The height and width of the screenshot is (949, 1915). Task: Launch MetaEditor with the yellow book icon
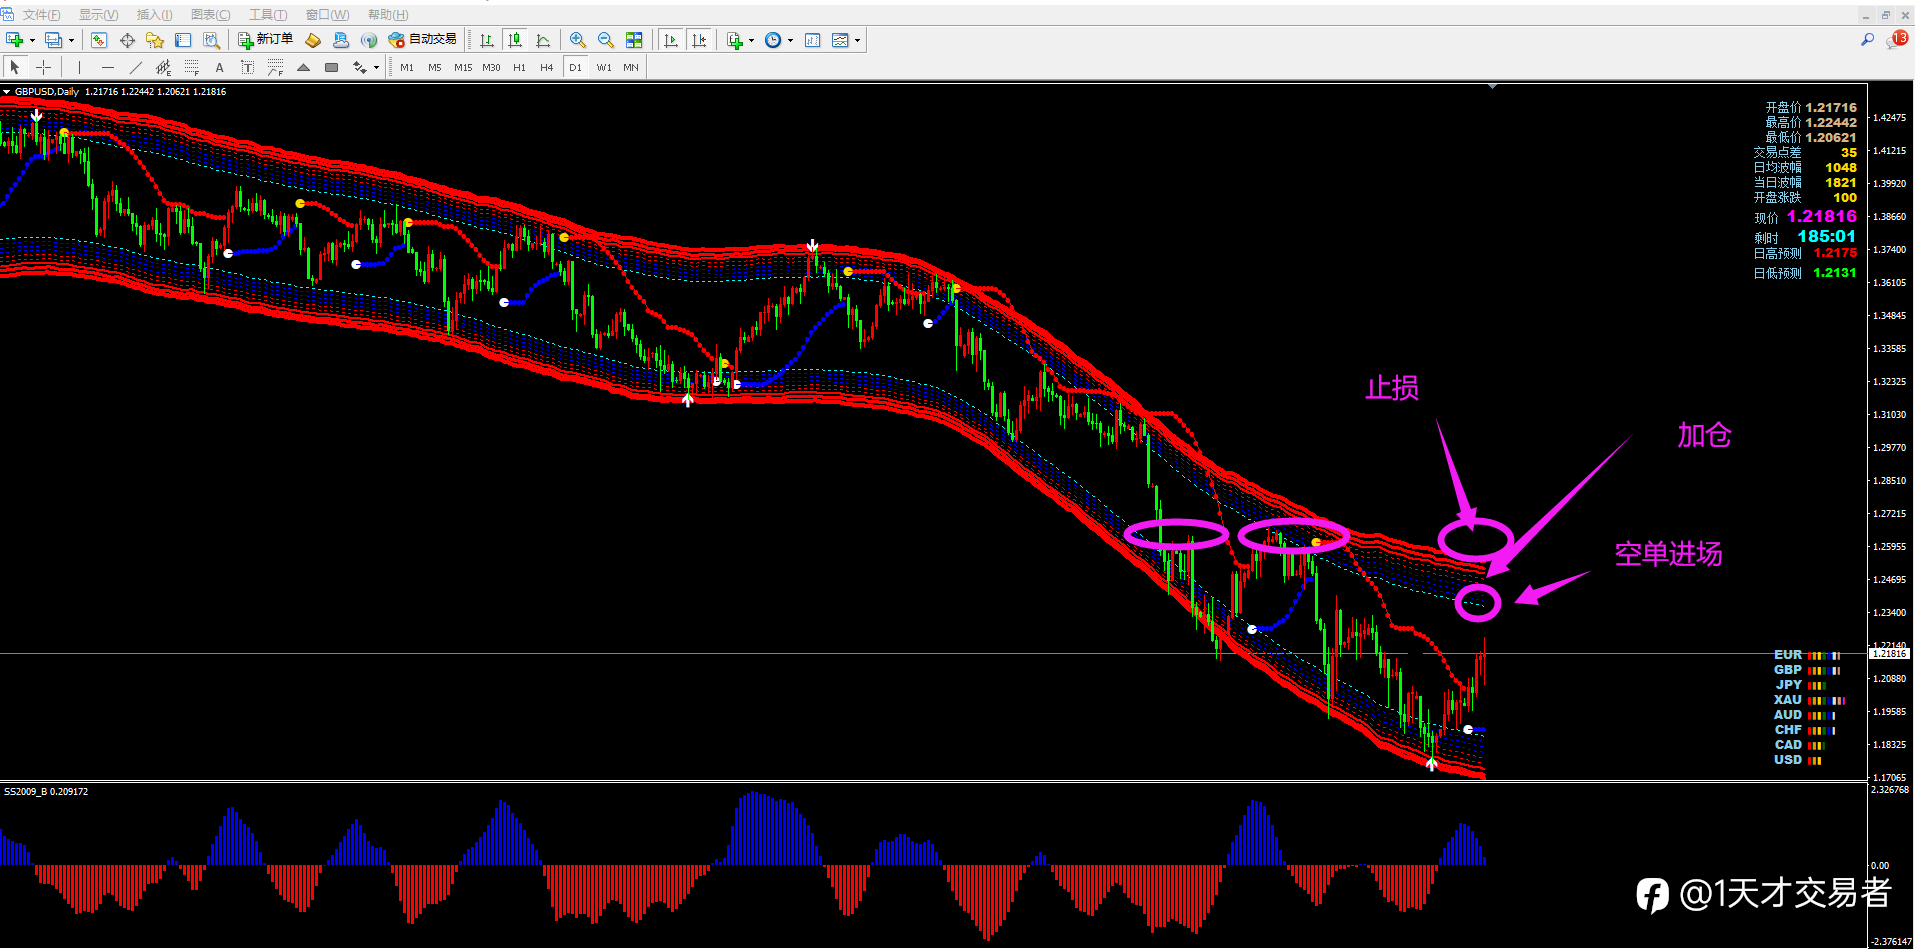(x=313, y=40)
